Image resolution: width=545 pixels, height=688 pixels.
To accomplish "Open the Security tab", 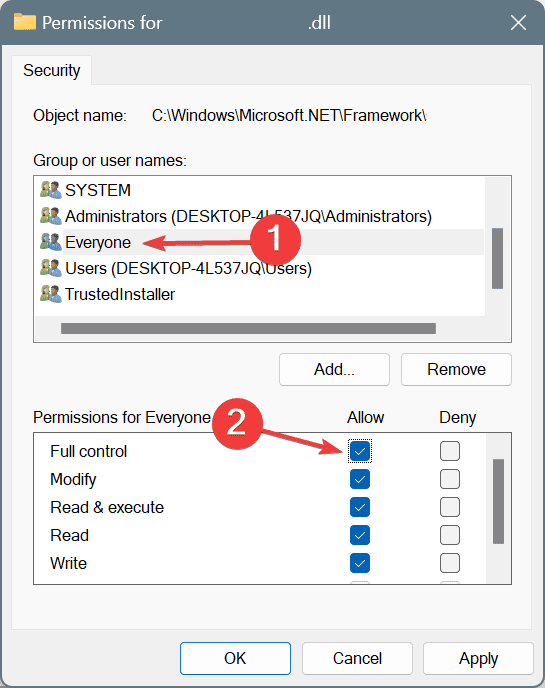I will point(51,70).
